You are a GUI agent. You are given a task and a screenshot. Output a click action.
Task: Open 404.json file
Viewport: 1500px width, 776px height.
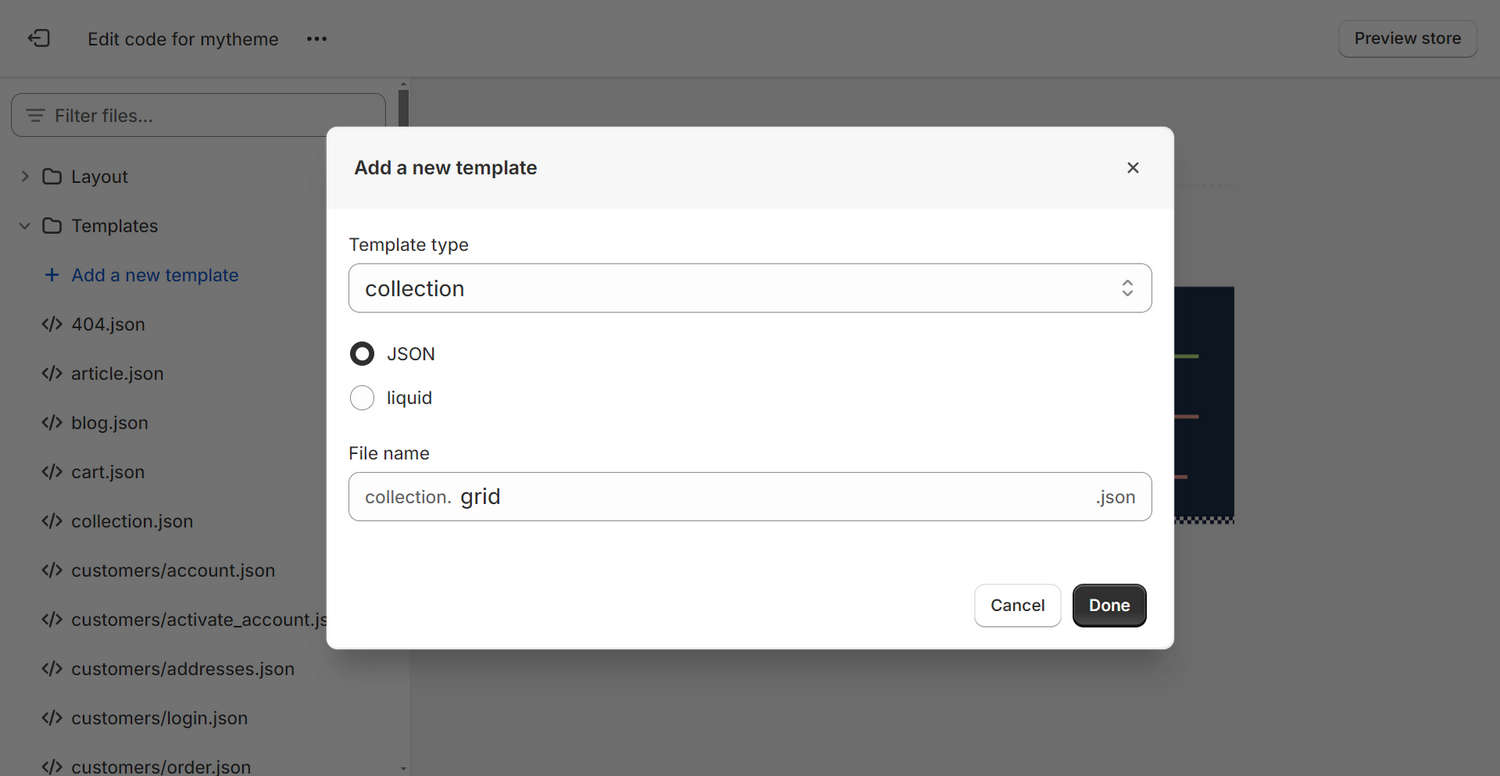(x=108, y=324)
